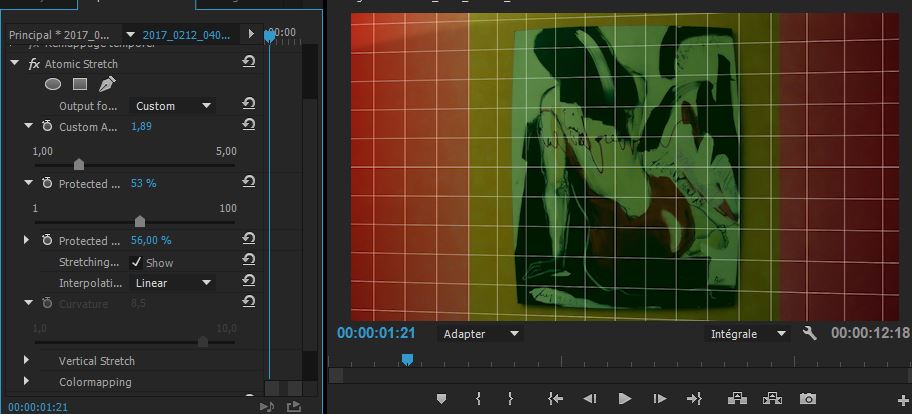Click the 2017_0212_040 sequence clip link
The width and height of the screenshot is (912, 414).
[186, 35]
